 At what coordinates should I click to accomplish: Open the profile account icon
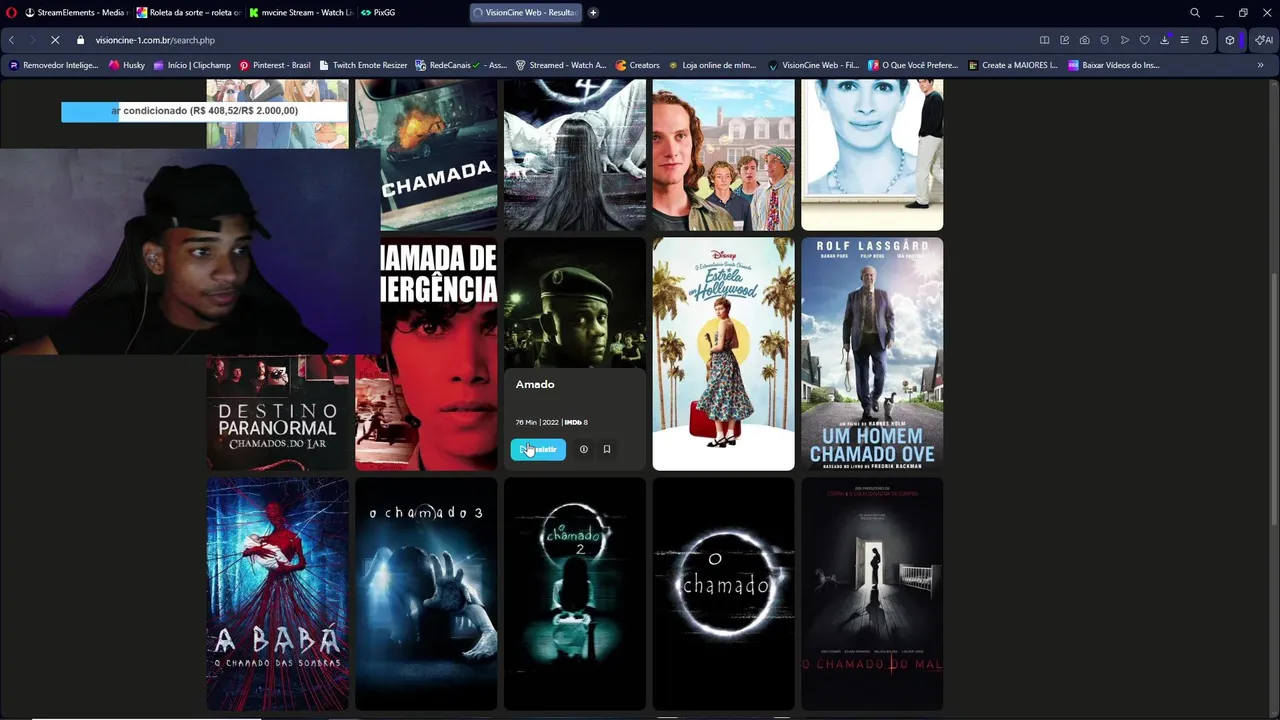coord(1204,40)
